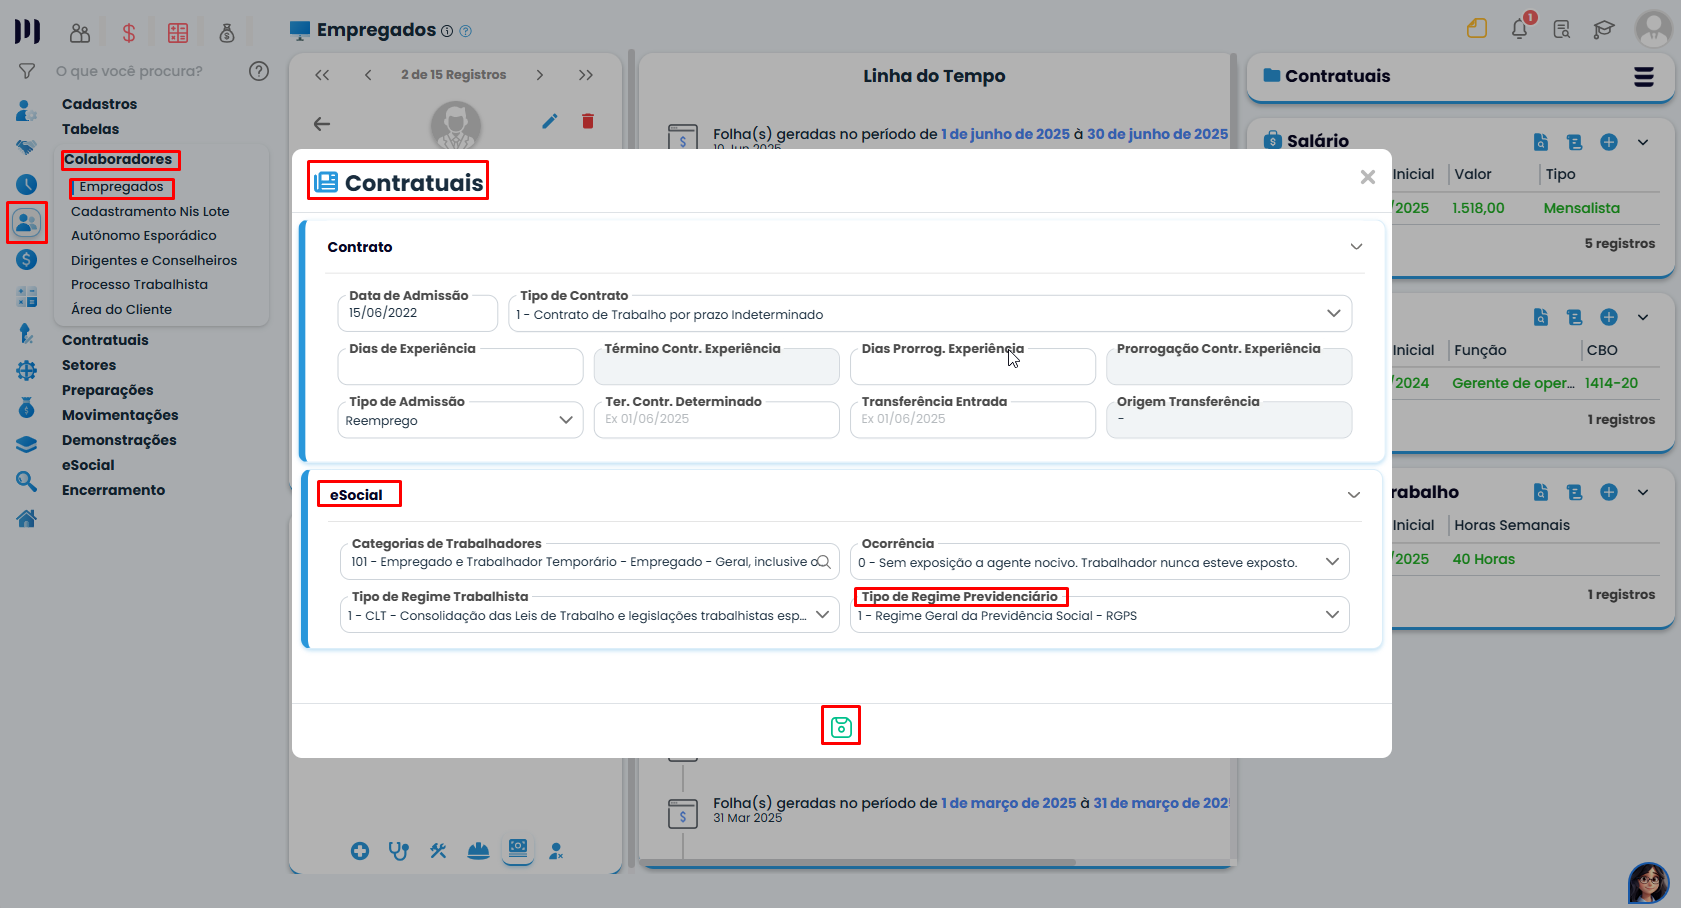Open the filter funnel icon
The width and height of the screenshot is (1681, 908).
tap(27, 71)
